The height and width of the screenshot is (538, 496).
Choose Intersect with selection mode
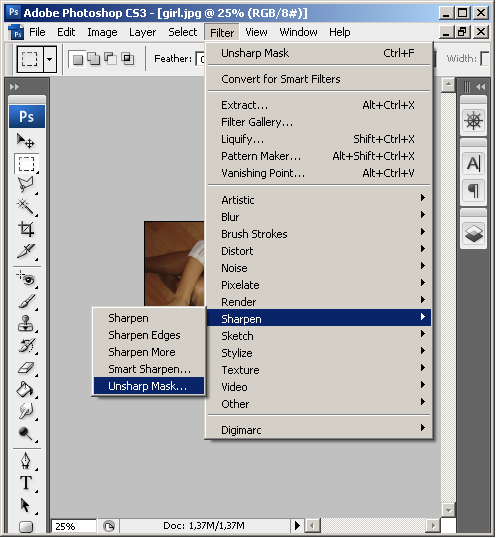(x=127, y=59)
